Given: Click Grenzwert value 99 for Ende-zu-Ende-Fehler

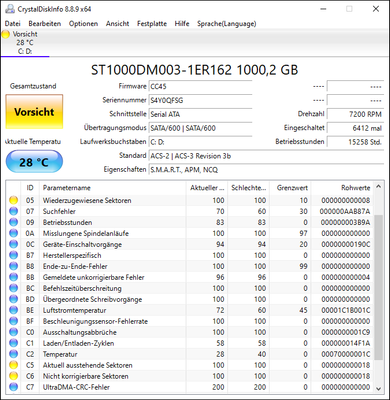Looking at the screenshot, I should (303, 266).
